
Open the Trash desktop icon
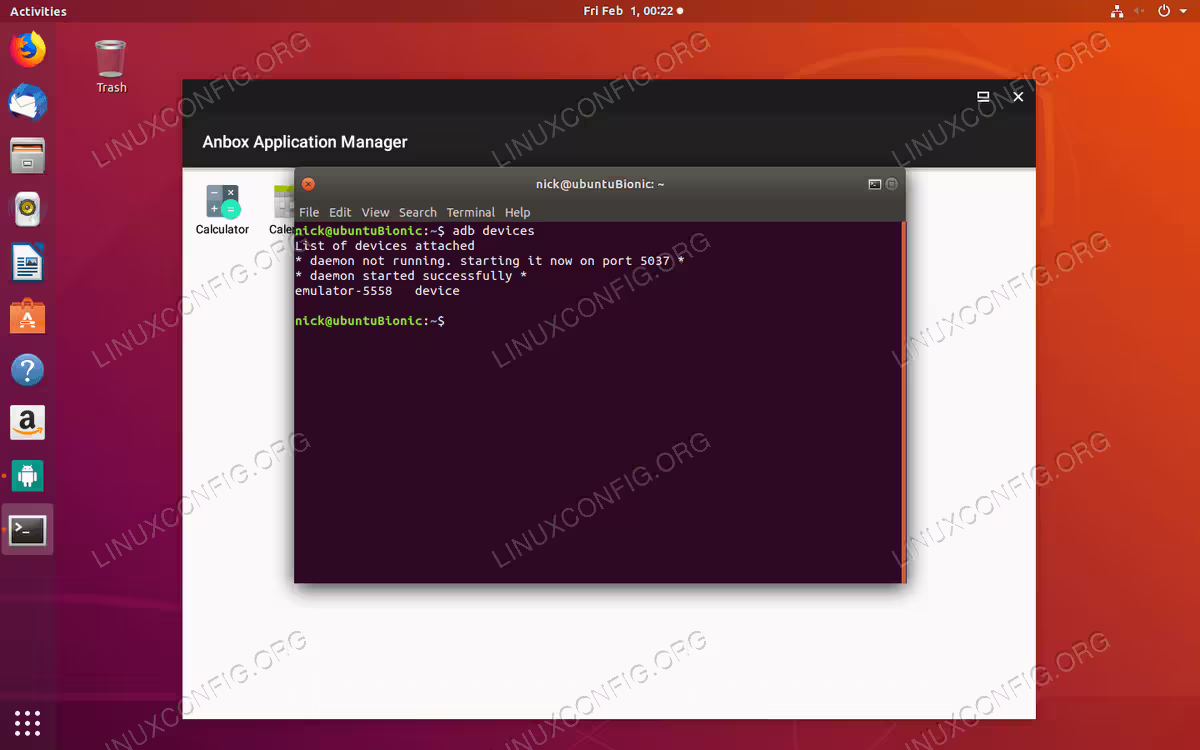click(111, 66)
